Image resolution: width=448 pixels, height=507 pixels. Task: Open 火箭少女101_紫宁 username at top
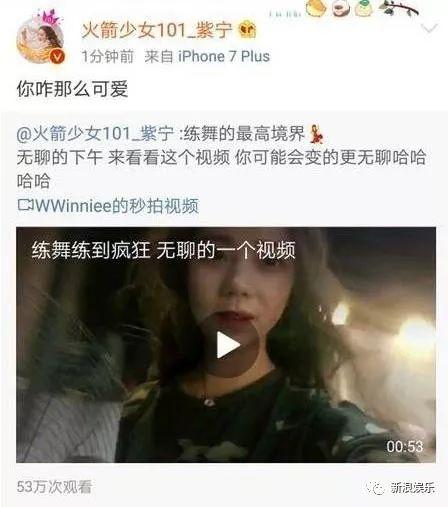click(x=157, y=30)
